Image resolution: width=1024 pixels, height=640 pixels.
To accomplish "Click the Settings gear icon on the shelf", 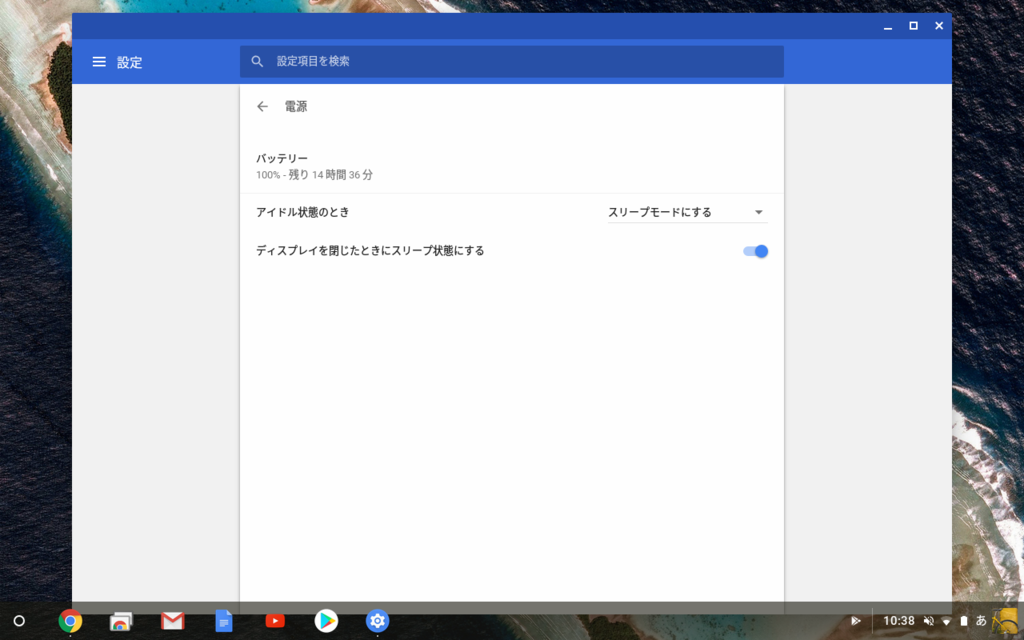I will 377,620.
